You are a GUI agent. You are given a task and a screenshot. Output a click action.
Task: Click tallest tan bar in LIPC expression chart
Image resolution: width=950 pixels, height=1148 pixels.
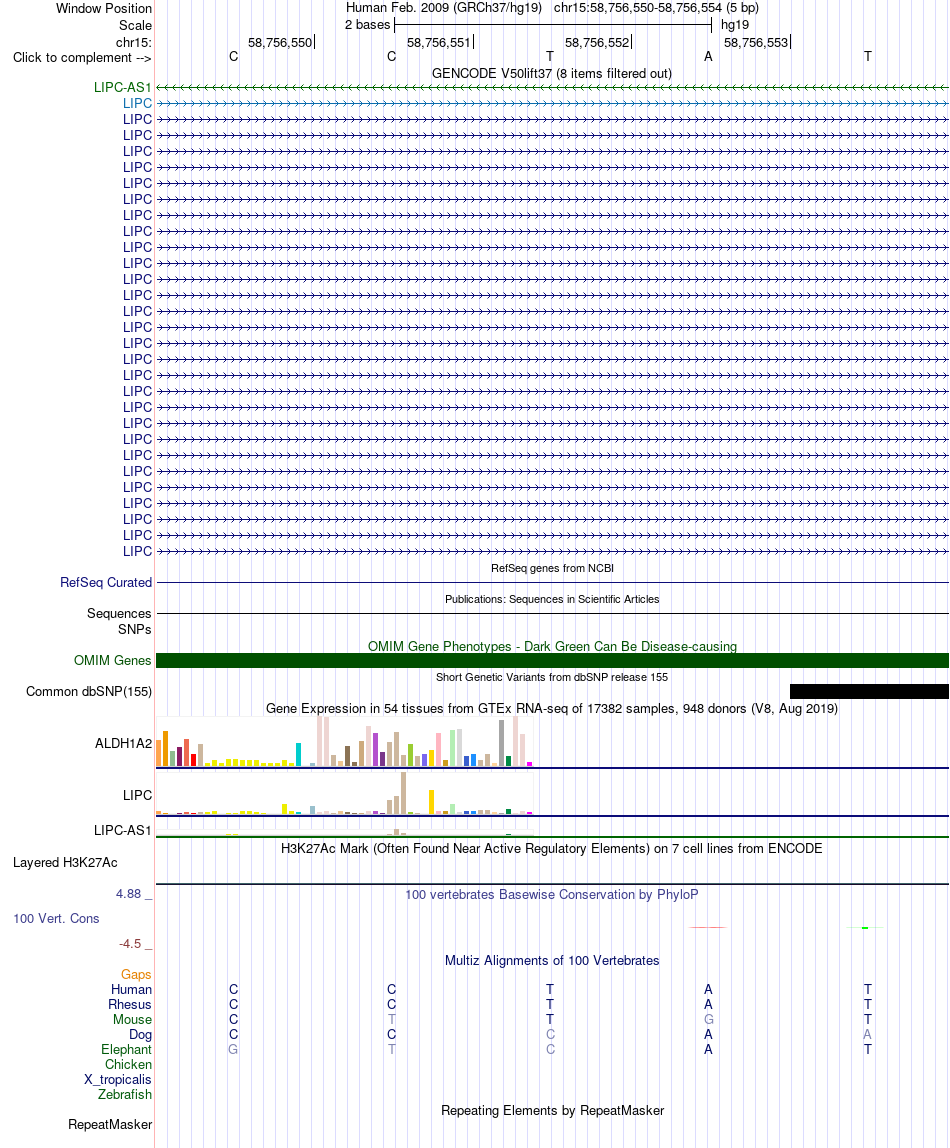[x=403, y=793]
